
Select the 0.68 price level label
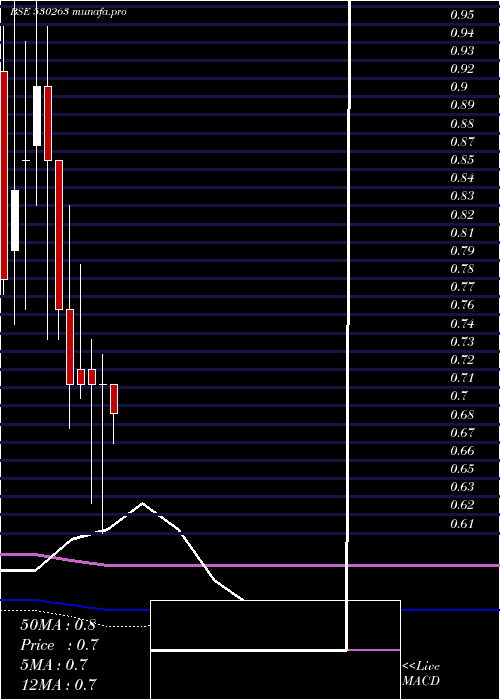(x=462, y=415)
